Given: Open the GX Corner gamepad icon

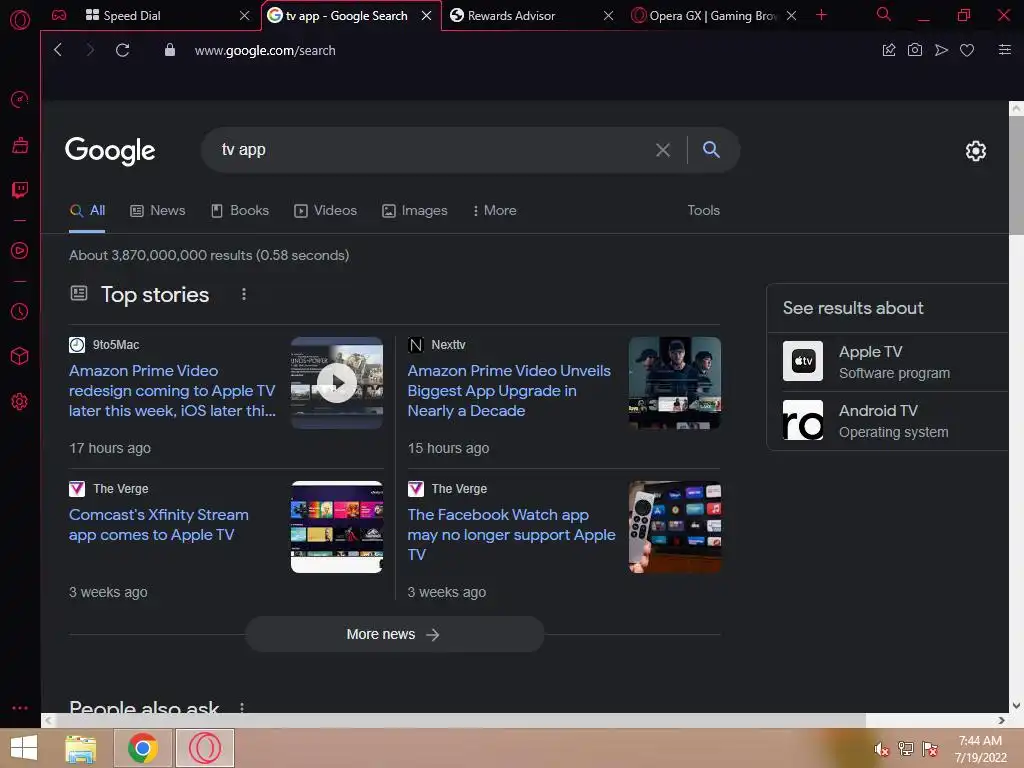Looking at the screenshot, I should (59, 15).
